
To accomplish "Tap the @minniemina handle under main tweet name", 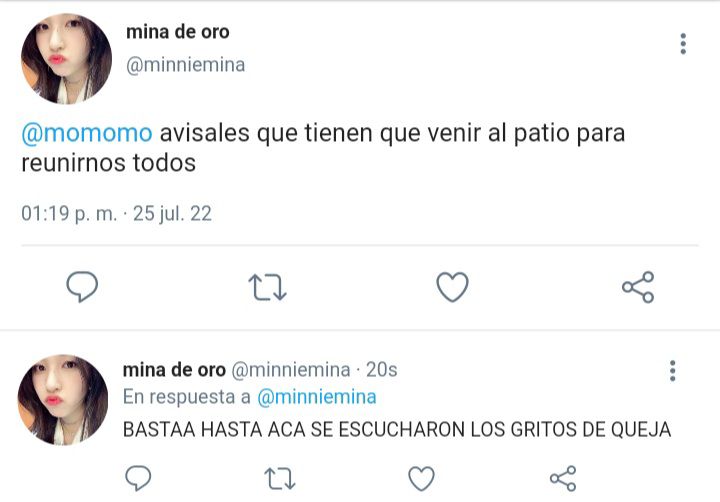I will (186, 65).
